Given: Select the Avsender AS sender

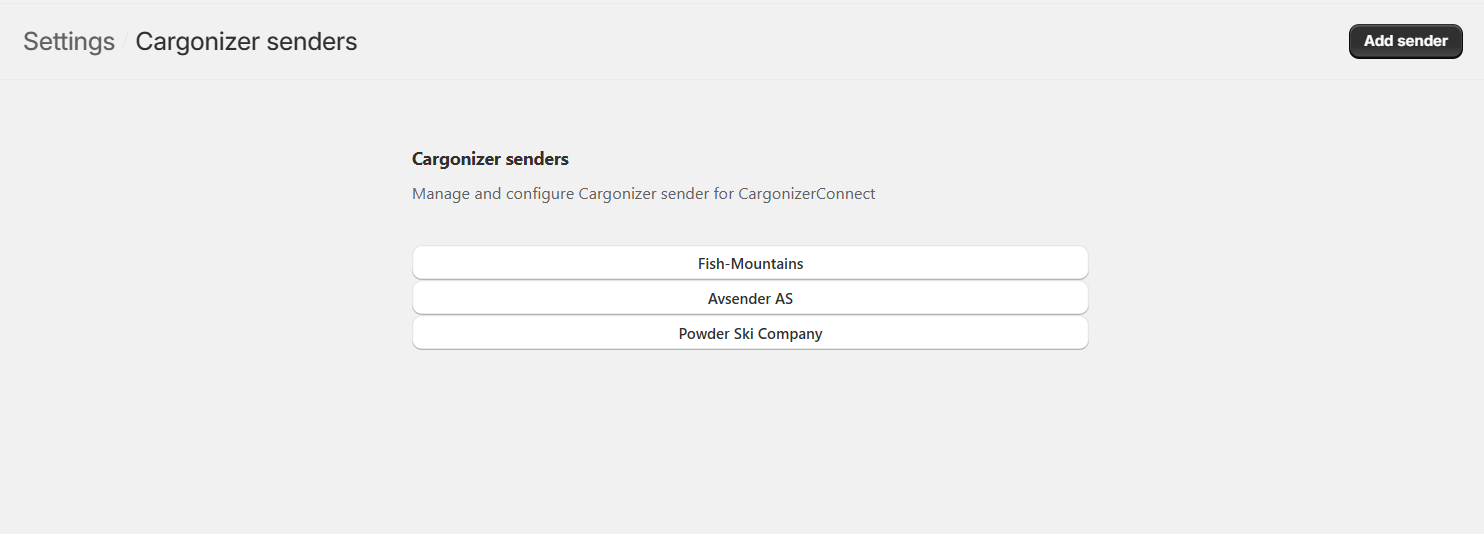Looking at the screenshot, I should click(x=750, y=298).
